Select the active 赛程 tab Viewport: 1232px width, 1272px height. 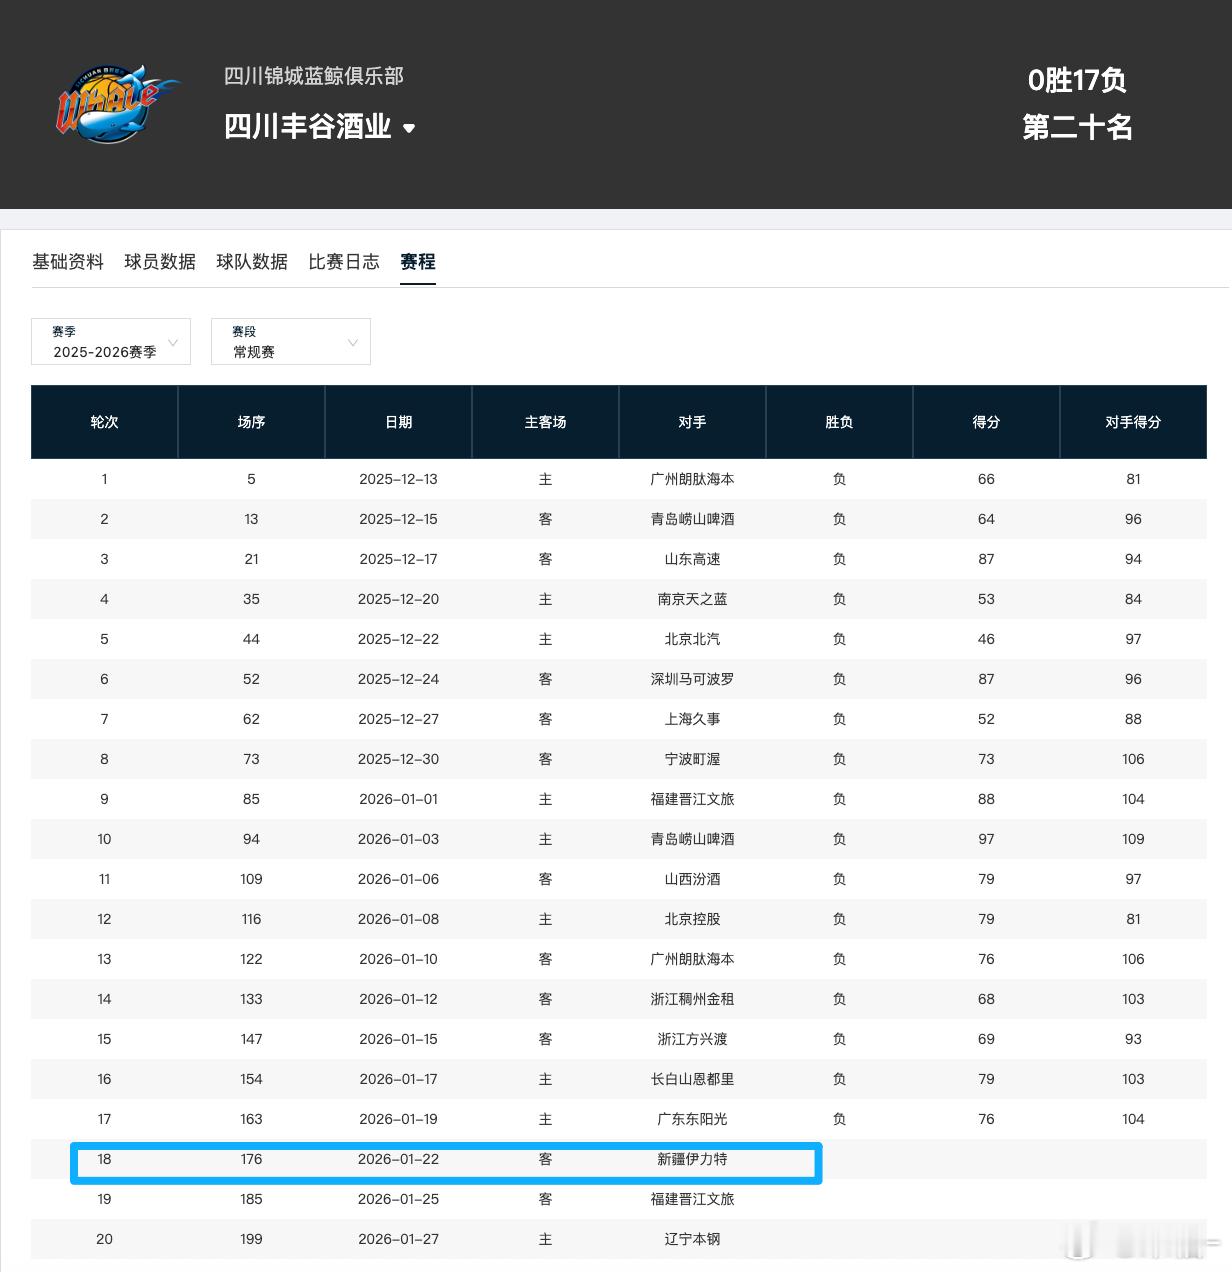click(x=417, y=262)
